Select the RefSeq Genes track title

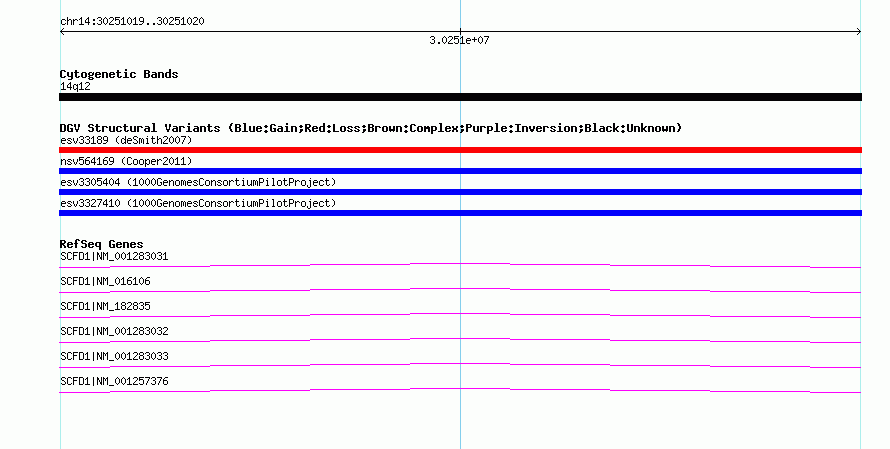(101, 244)
